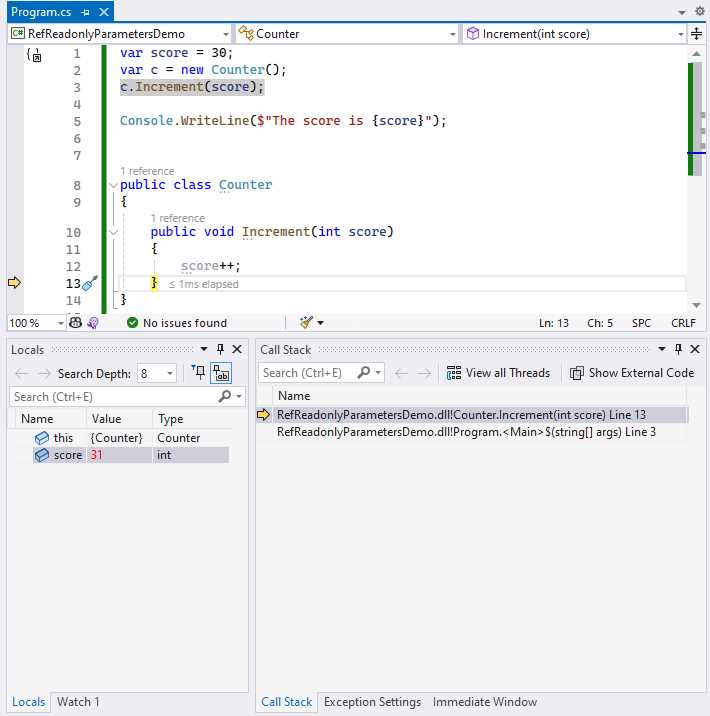Open Locals window position dropdown arrow
This screenshot has width=710, height=716.
point(204,349)
